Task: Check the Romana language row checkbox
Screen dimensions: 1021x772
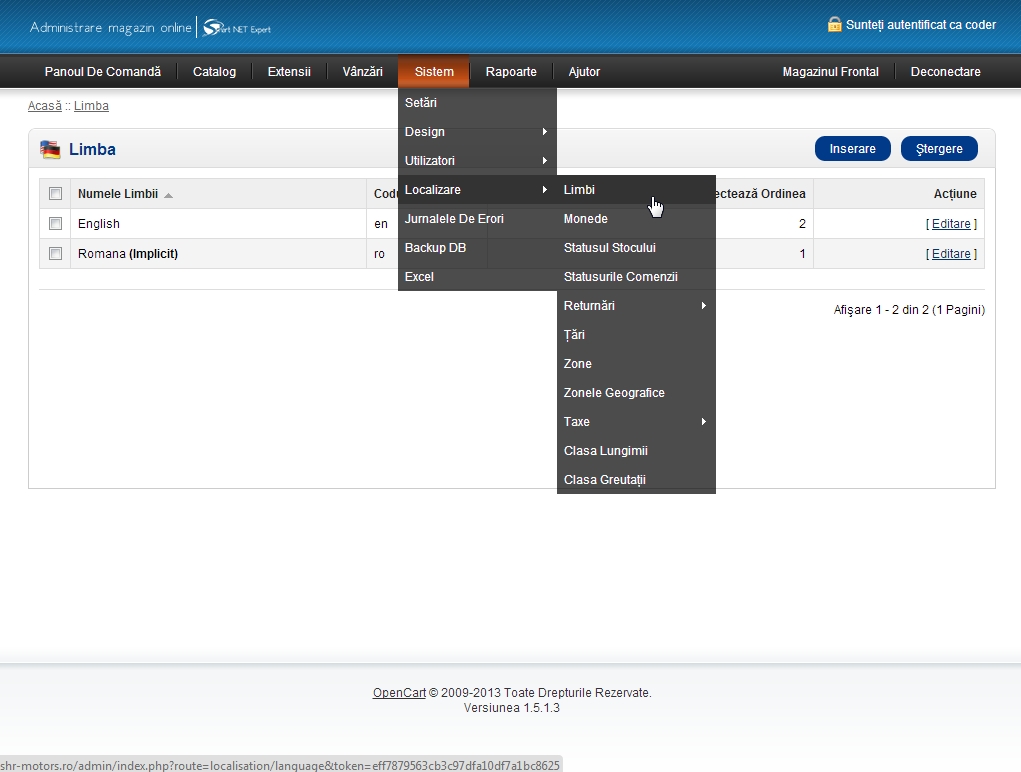Action: pyautogui.click(x=56, y=254)
